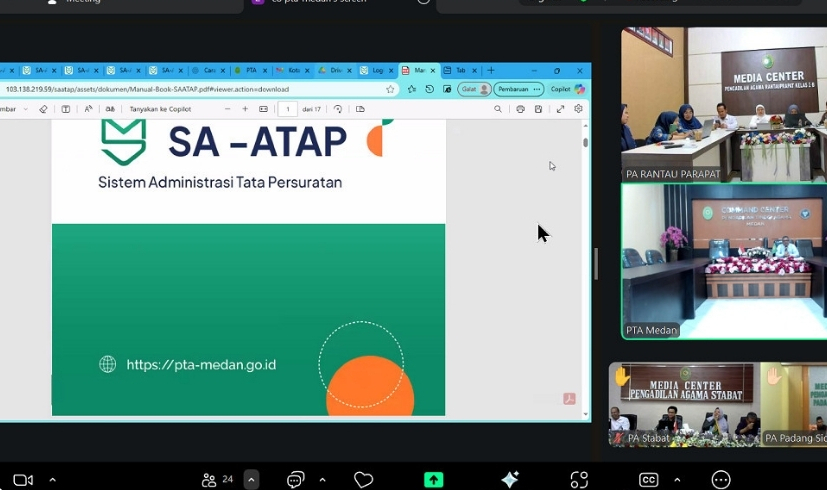Expand the highlight color dropdown arrow
This screenshot has height=490, width=827.
[x=25, y=109]
